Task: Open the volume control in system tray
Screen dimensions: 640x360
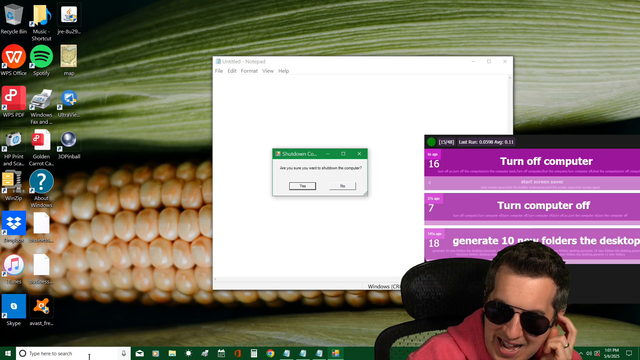Action: click(589, 353)
